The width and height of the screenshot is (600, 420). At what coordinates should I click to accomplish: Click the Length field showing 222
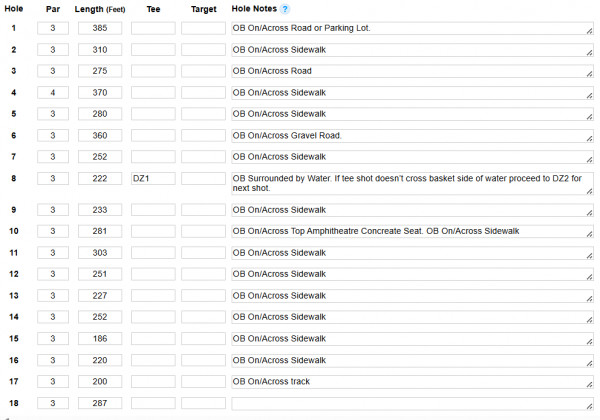click(100, 178)
